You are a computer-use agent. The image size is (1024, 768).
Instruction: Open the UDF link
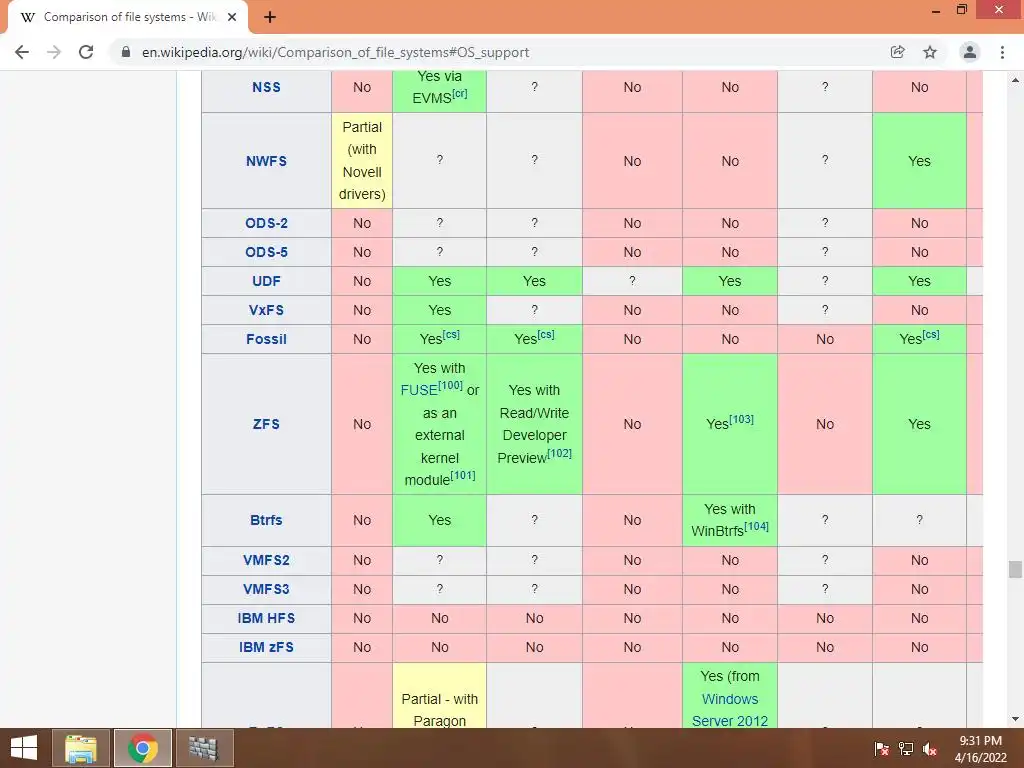(266, 281)
